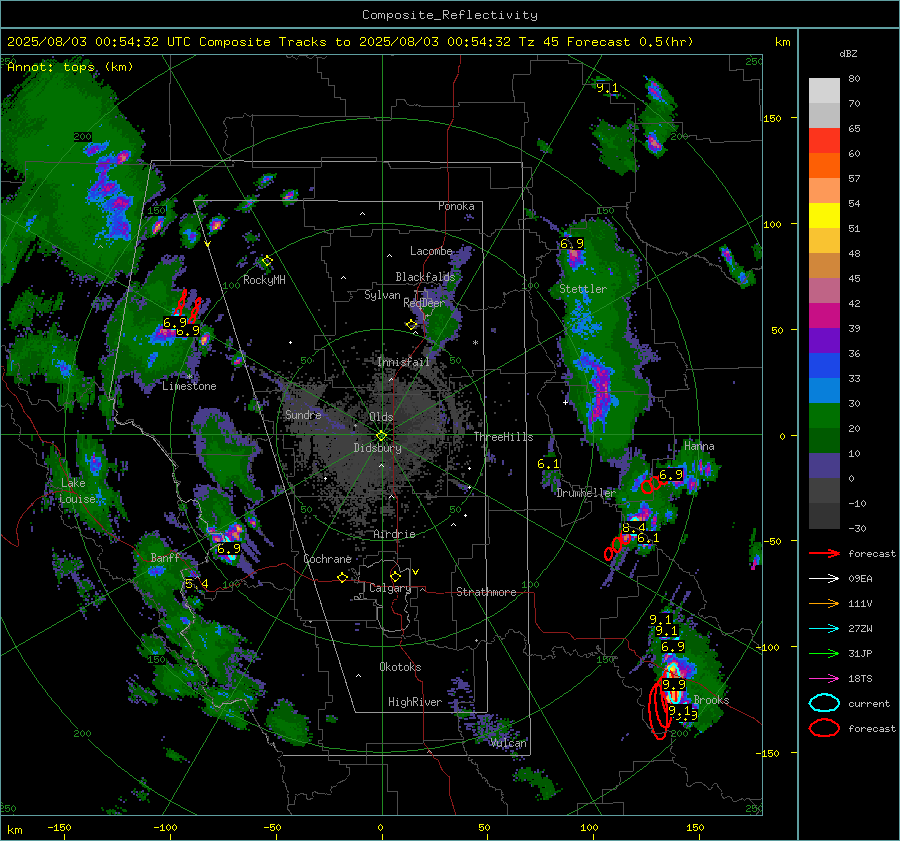Click the Composite_Reflectivity title text
This screenshot has width=900, height=841.
[x=450, y=15]
